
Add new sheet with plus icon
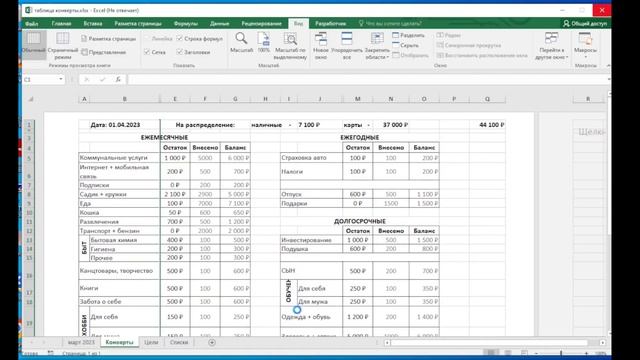tap(212, 342)
